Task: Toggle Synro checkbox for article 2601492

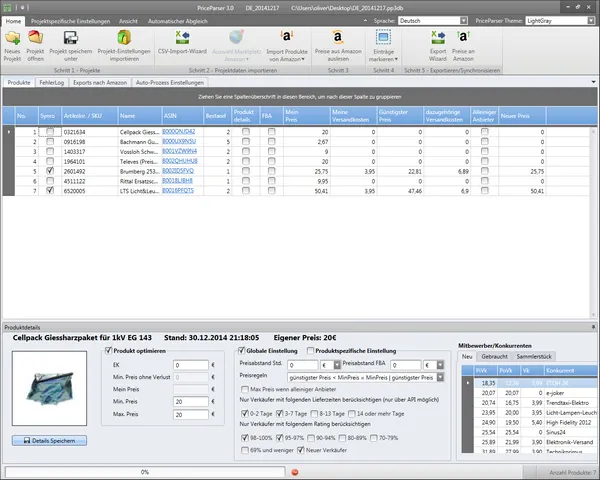Action: tap(50, 171)
